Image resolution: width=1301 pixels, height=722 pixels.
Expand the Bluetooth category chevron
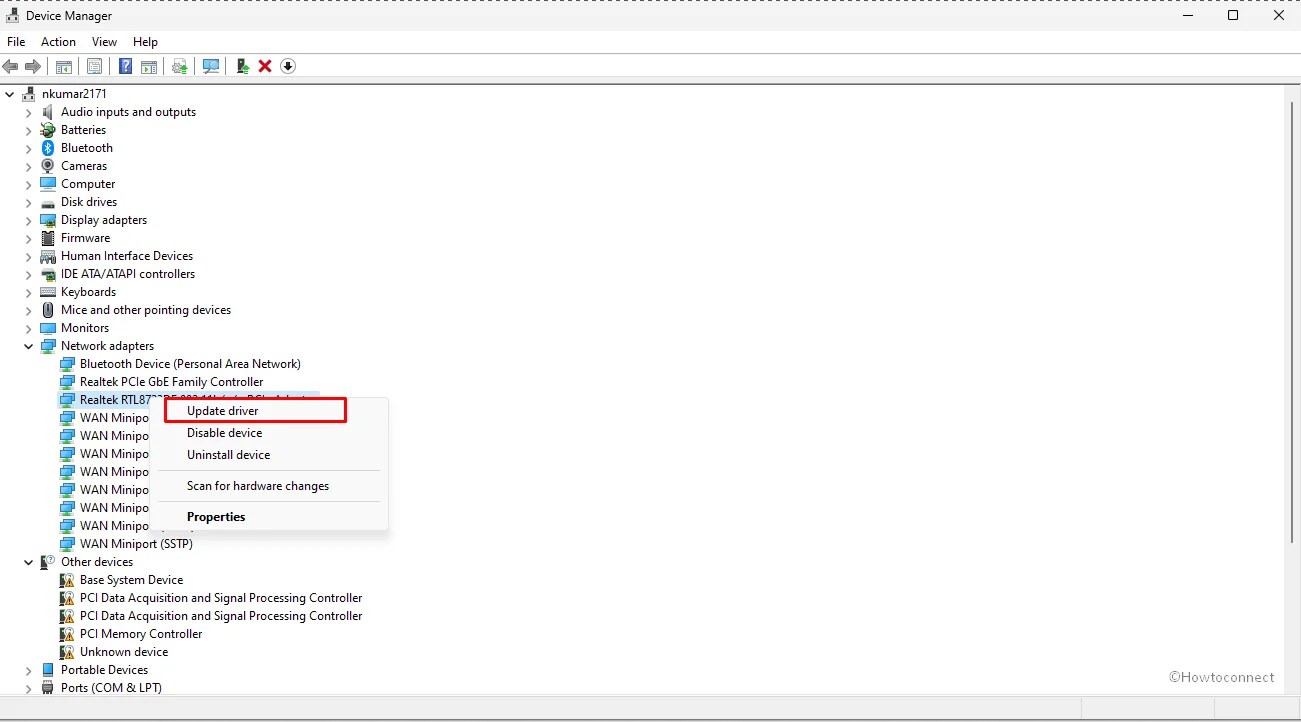click(29, 147)
